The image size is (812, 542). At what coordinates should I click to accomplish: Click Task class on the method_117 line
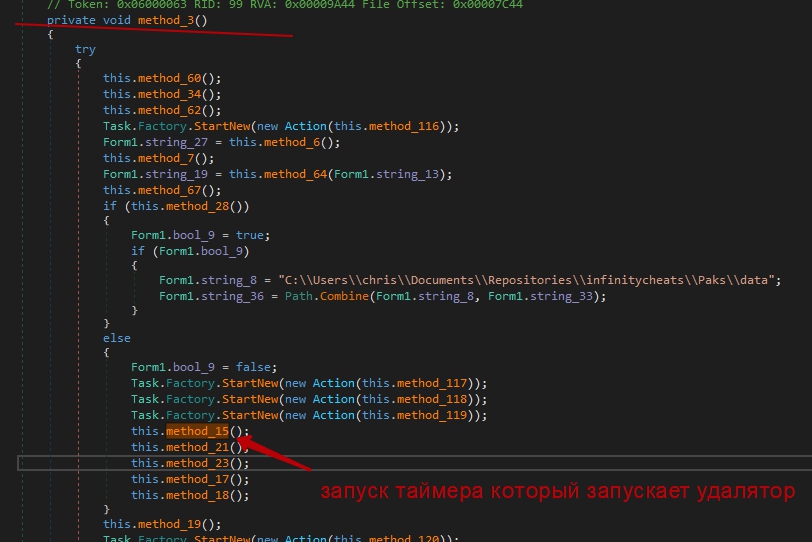pos(144,384)
